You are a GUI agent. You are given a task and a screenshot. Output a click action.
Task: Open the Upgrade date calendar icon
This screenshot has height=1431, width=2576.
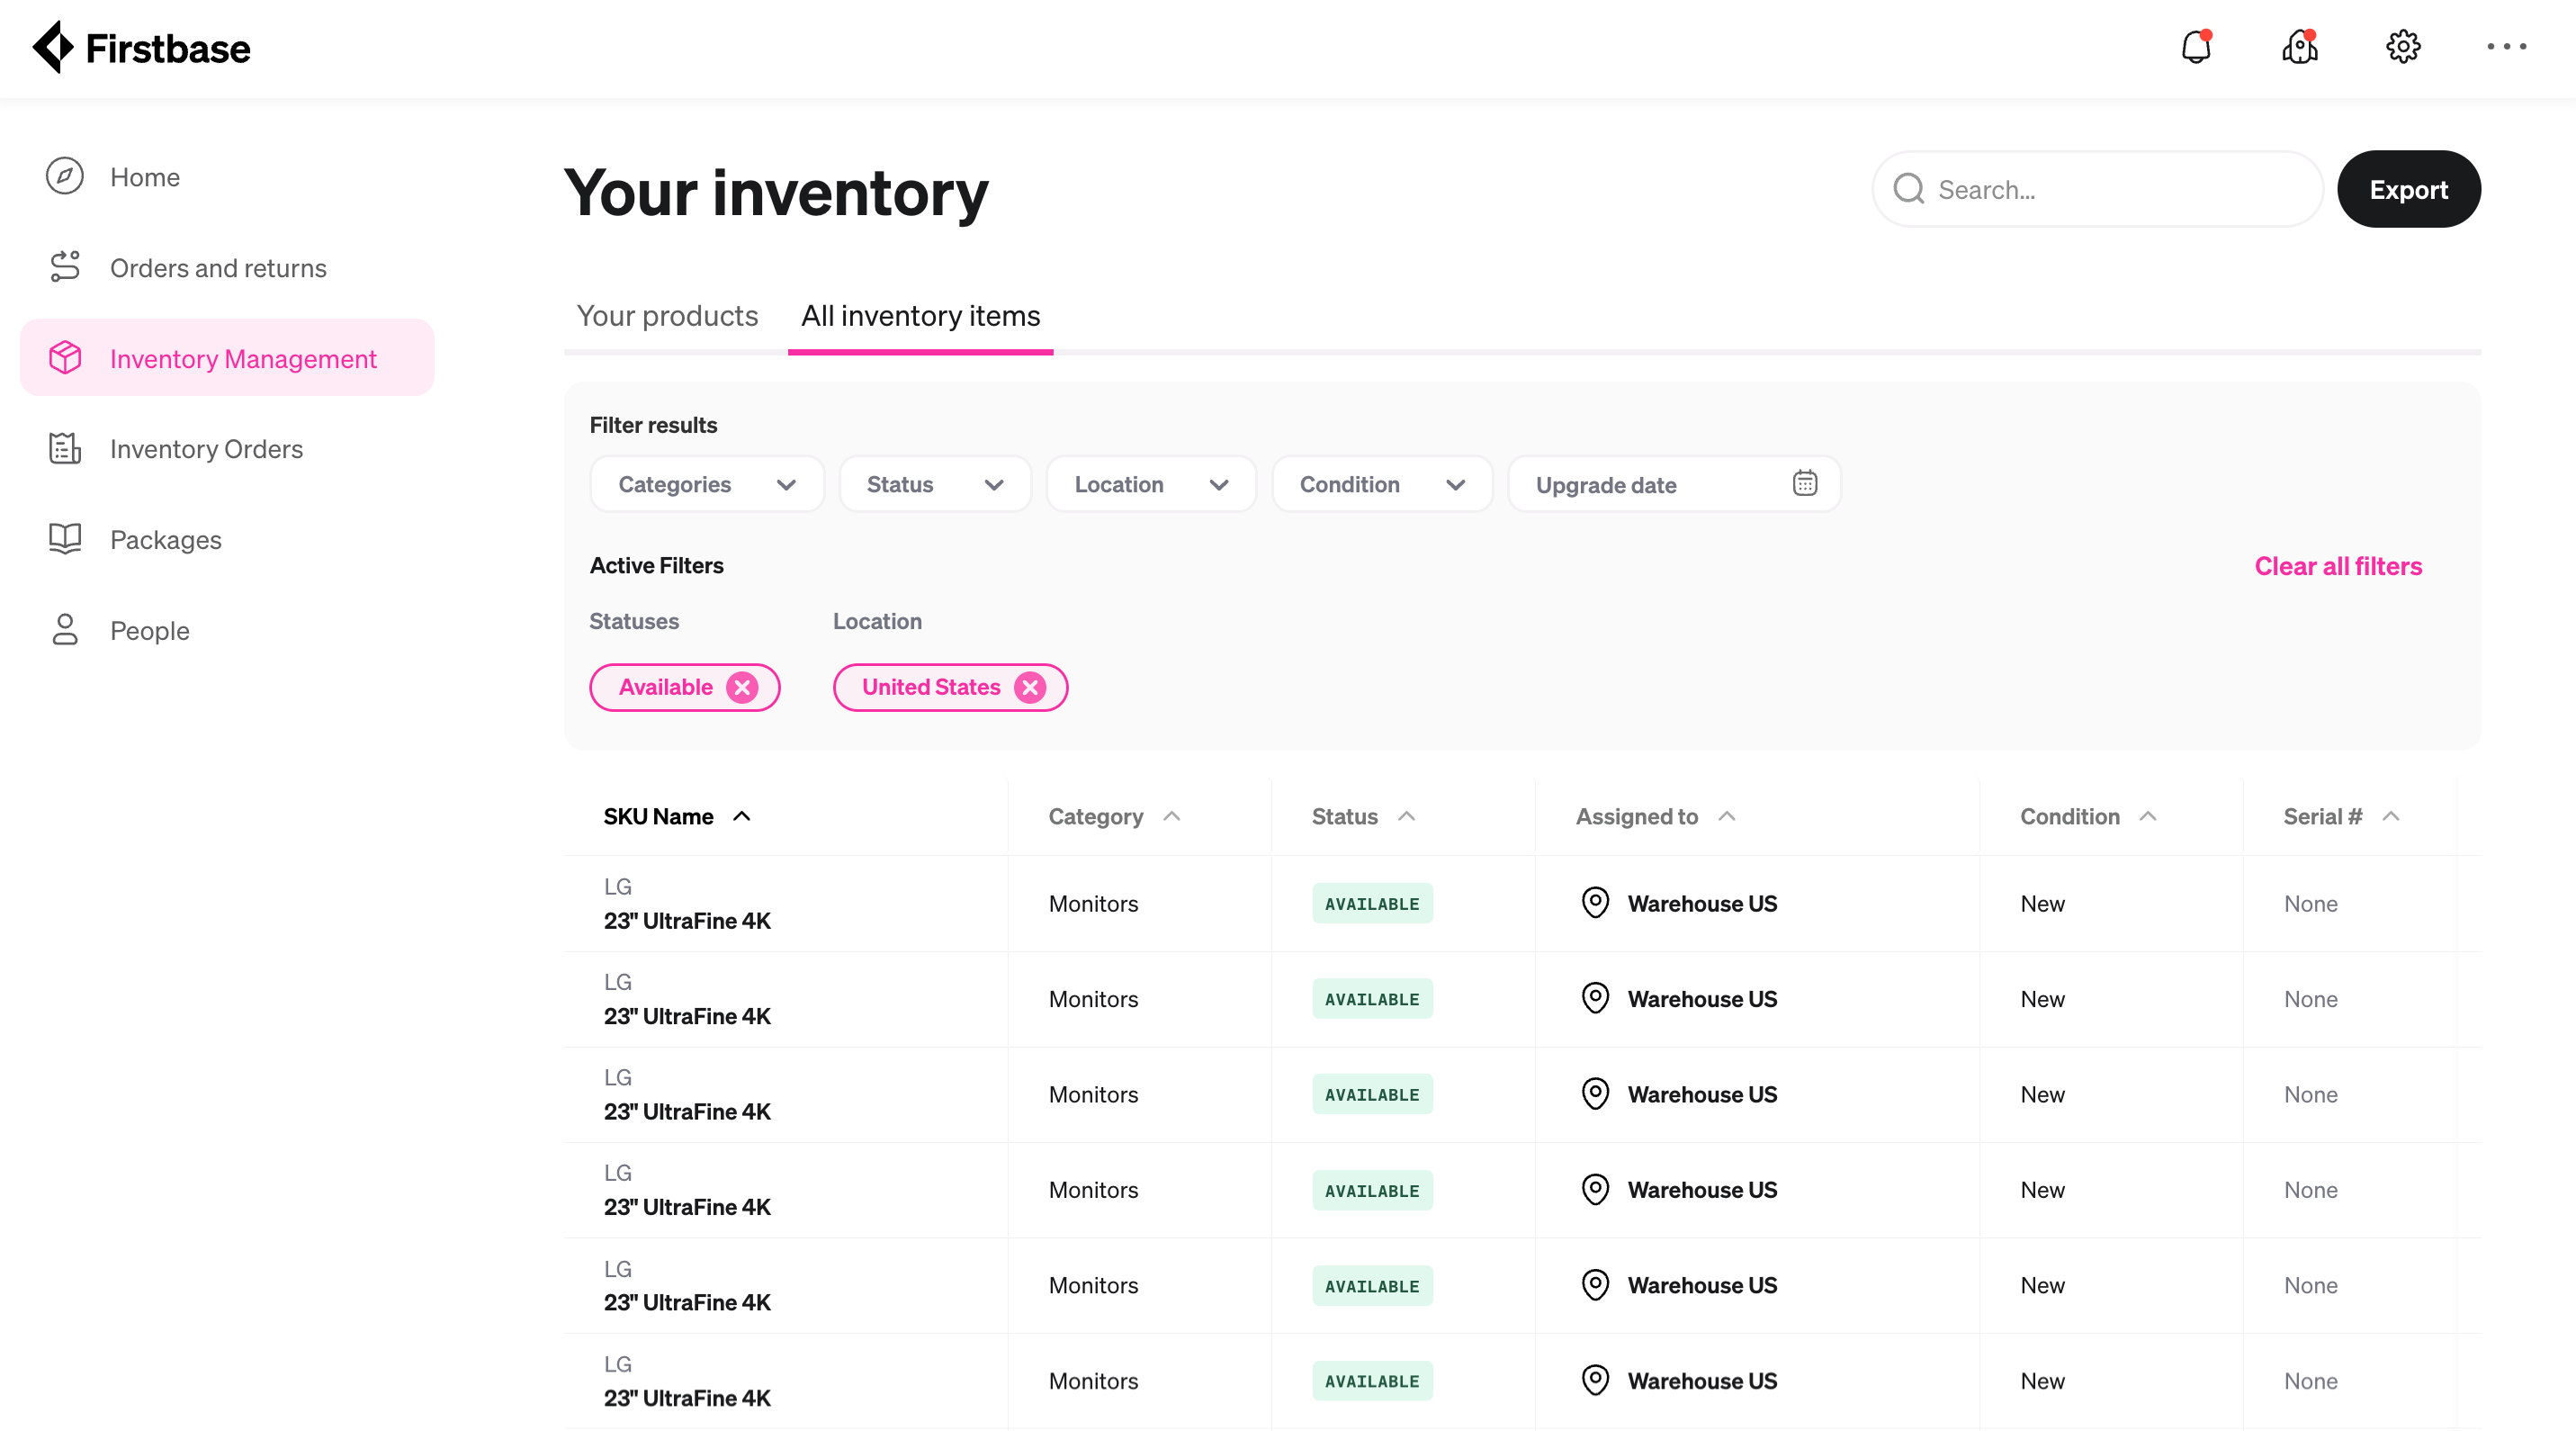click(1805, 484)
